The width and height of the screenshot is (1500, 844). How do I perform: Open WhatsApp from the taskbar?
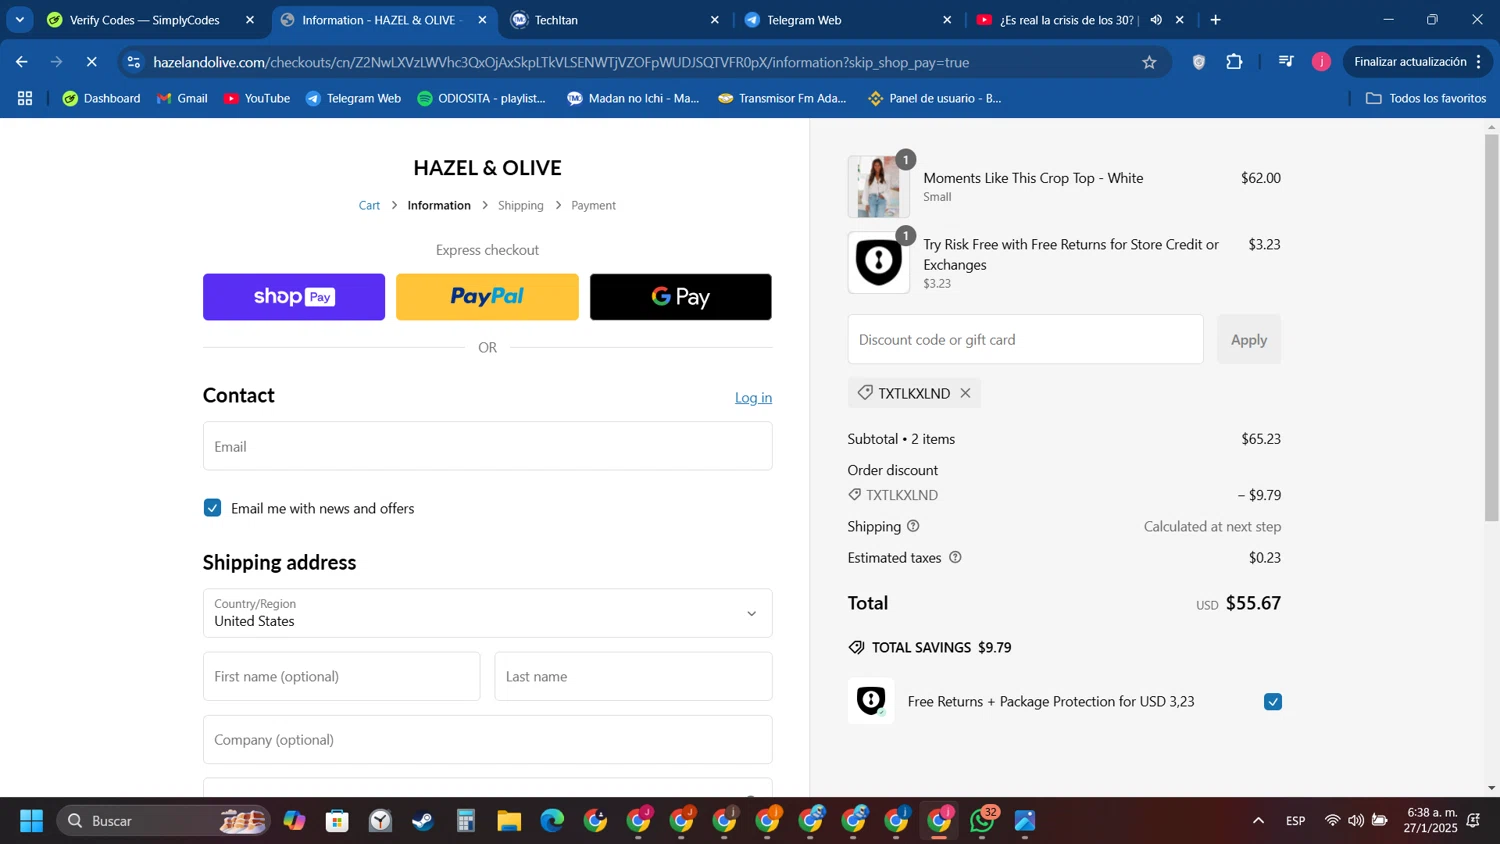(x=983, y=821)
